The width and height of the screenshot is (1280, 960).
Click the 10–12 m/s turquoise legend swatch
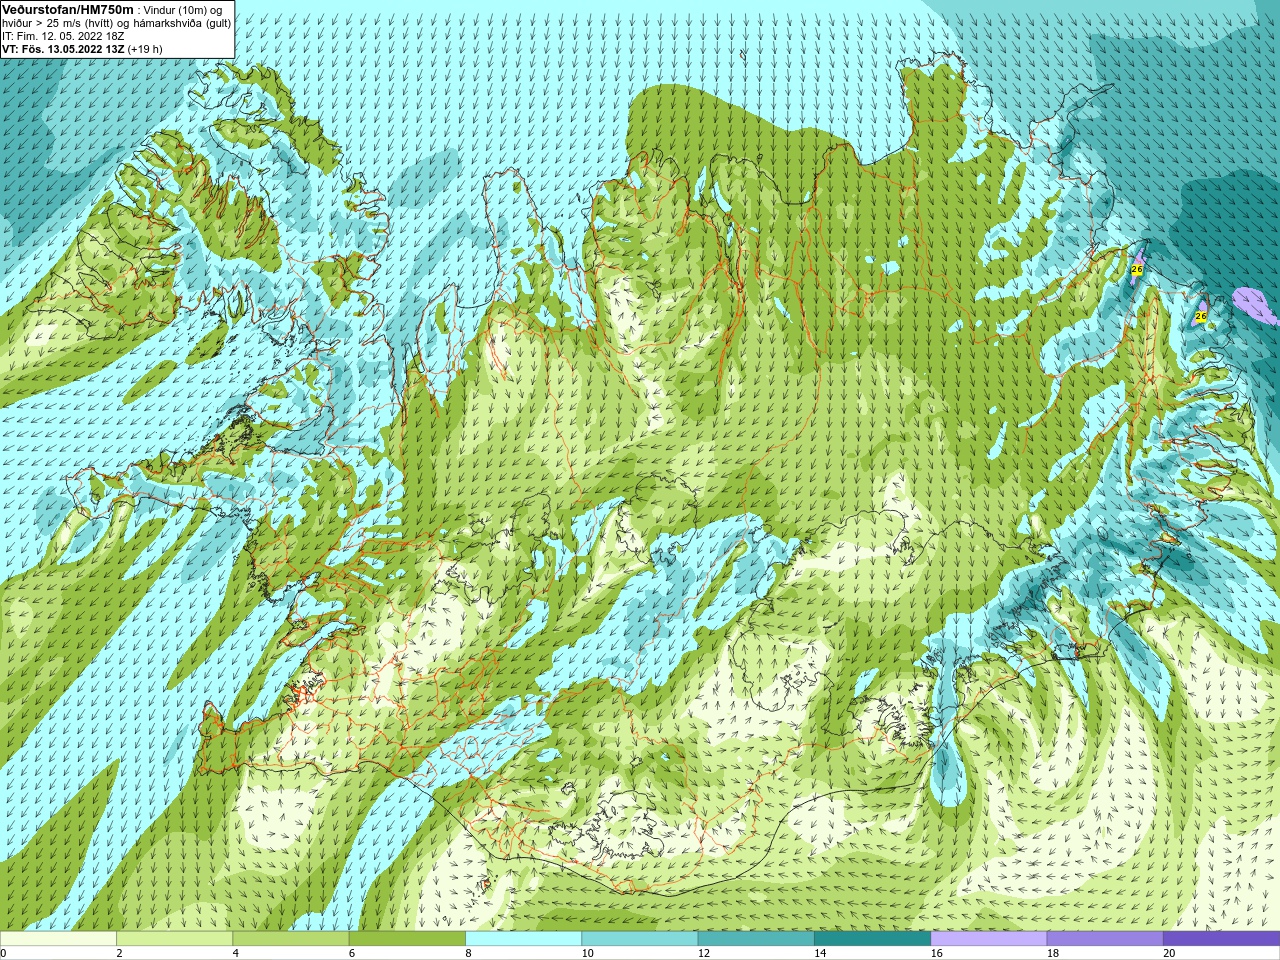point(640,939)
